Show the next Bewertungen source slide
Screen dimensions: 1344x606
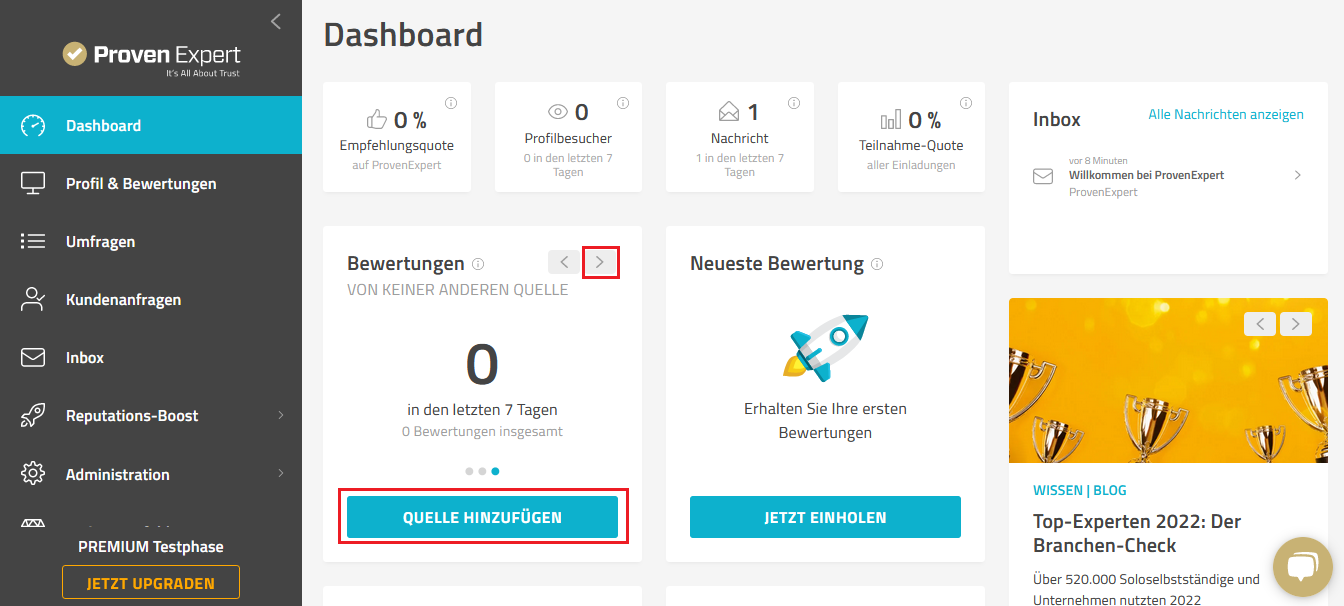point(600,262)
